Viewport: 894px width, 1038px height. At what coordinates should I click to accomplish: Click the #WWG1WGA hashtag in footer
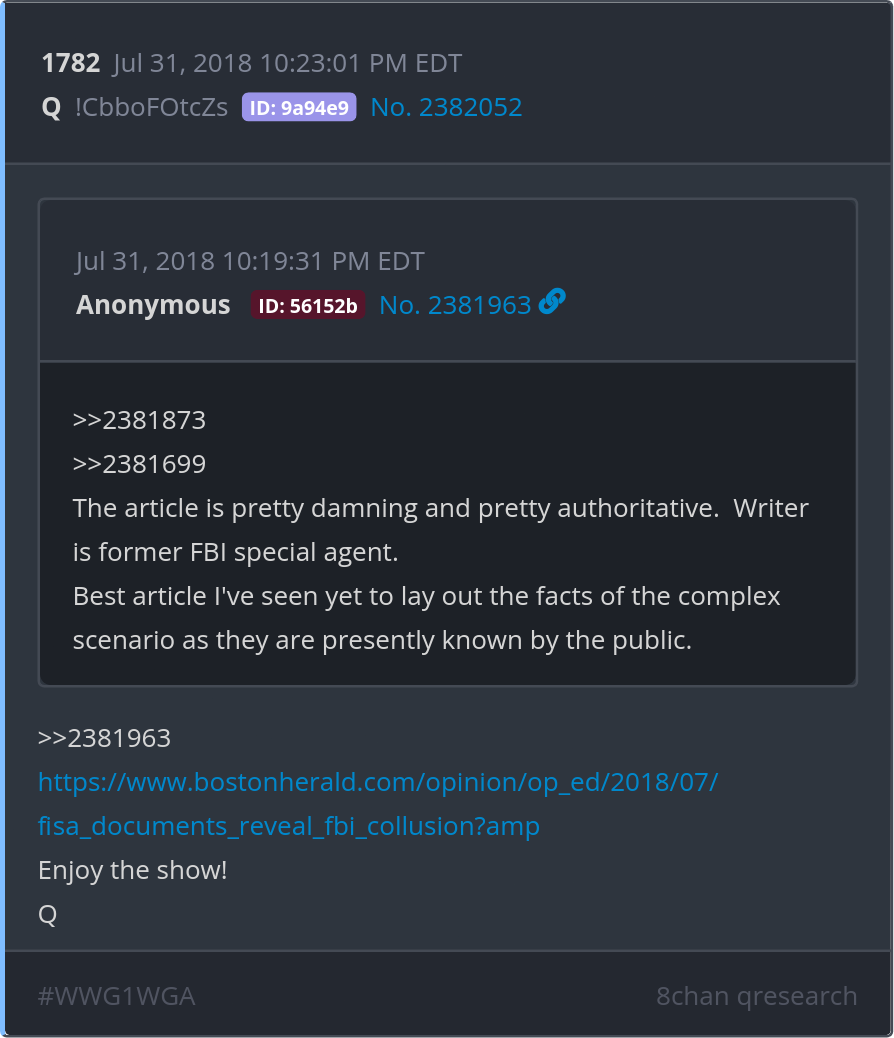click(117, 996)
